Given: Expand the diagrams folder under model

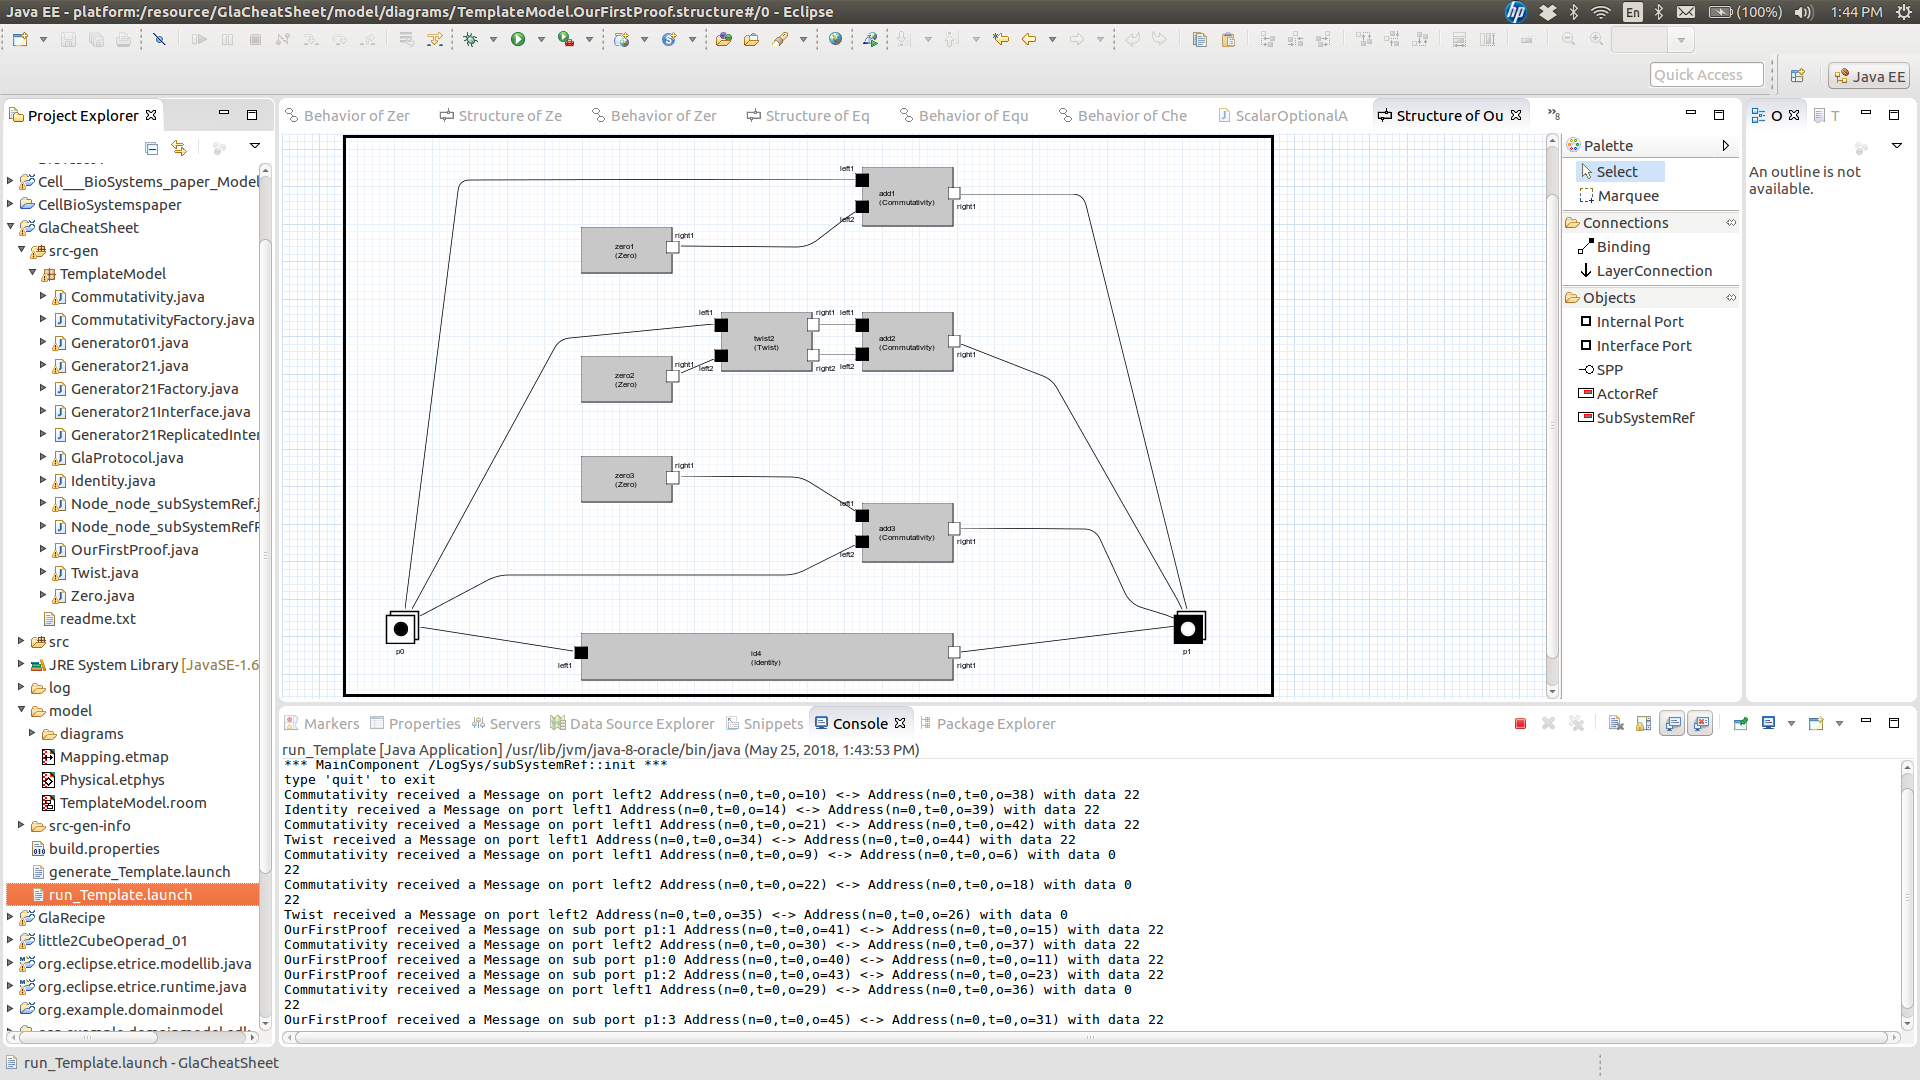Looking at the screenshot, I should click(33, 734).
